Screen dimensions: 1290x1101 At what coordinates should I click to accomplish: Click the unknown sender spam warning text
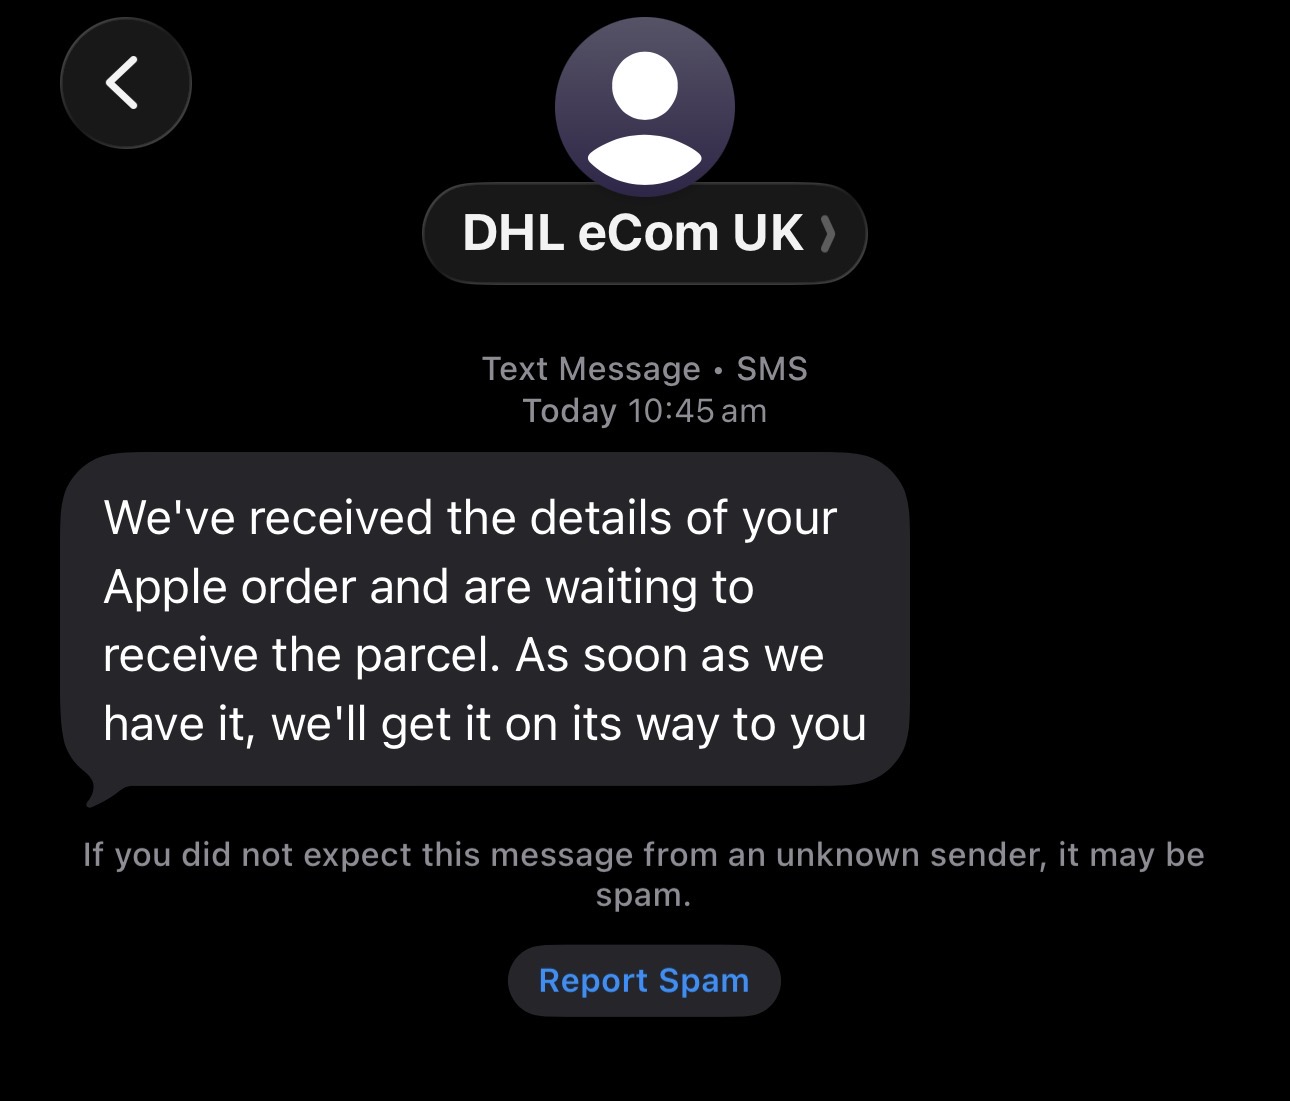(x=644, y=874)
